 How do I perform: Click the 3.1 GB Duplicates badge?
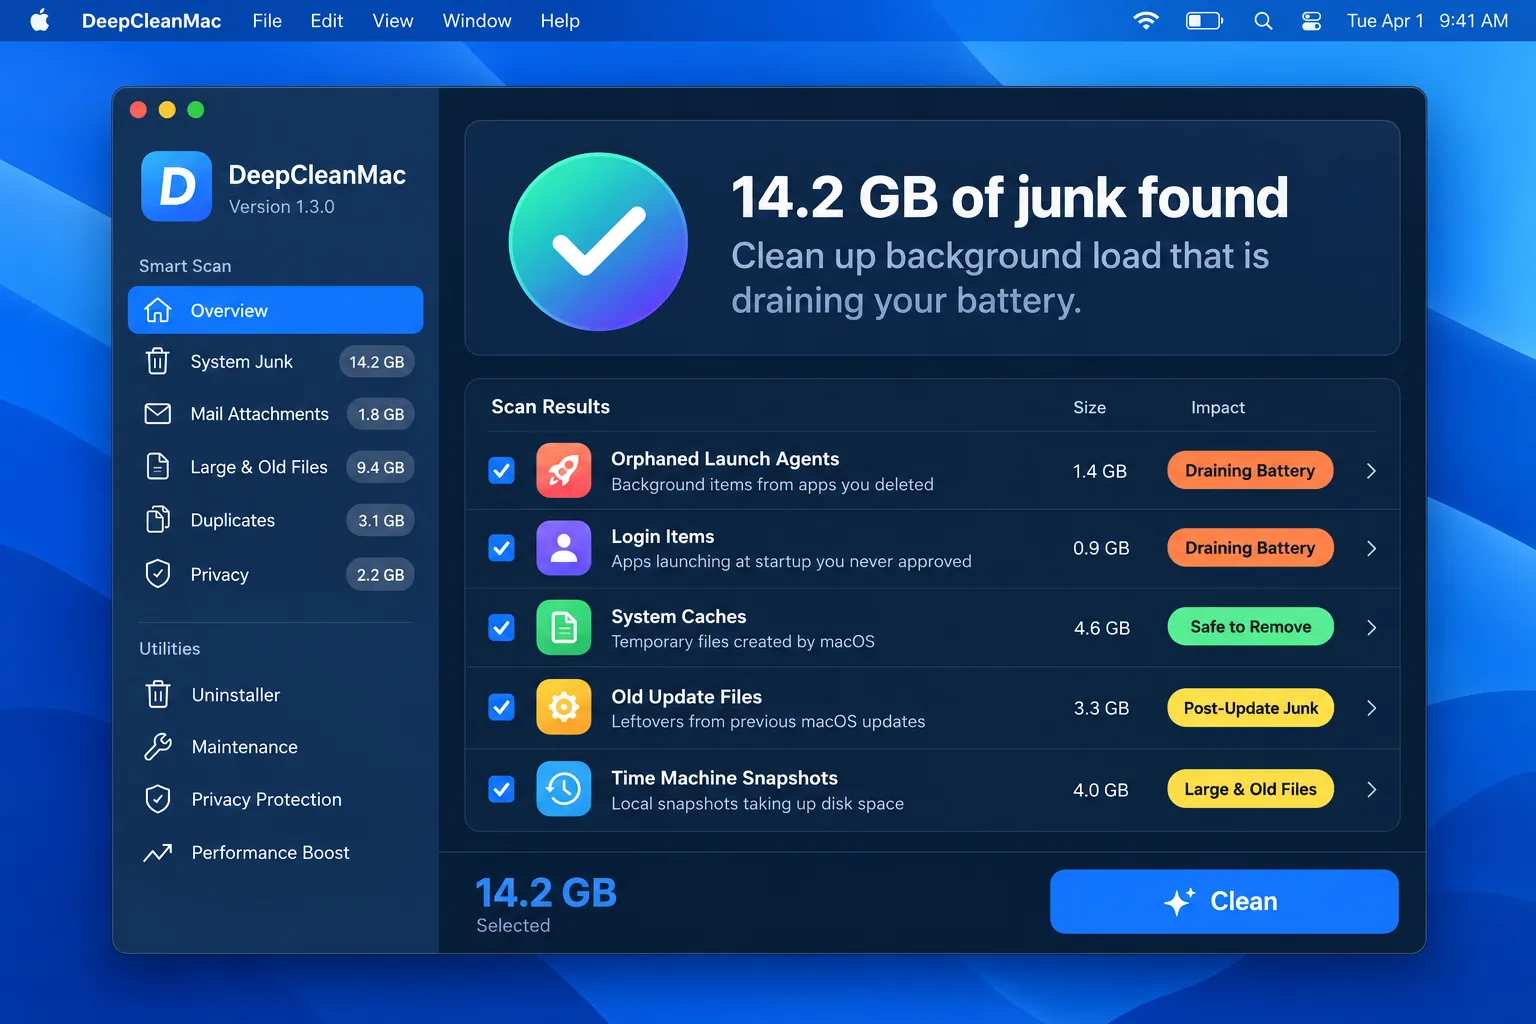pos(381,520)
